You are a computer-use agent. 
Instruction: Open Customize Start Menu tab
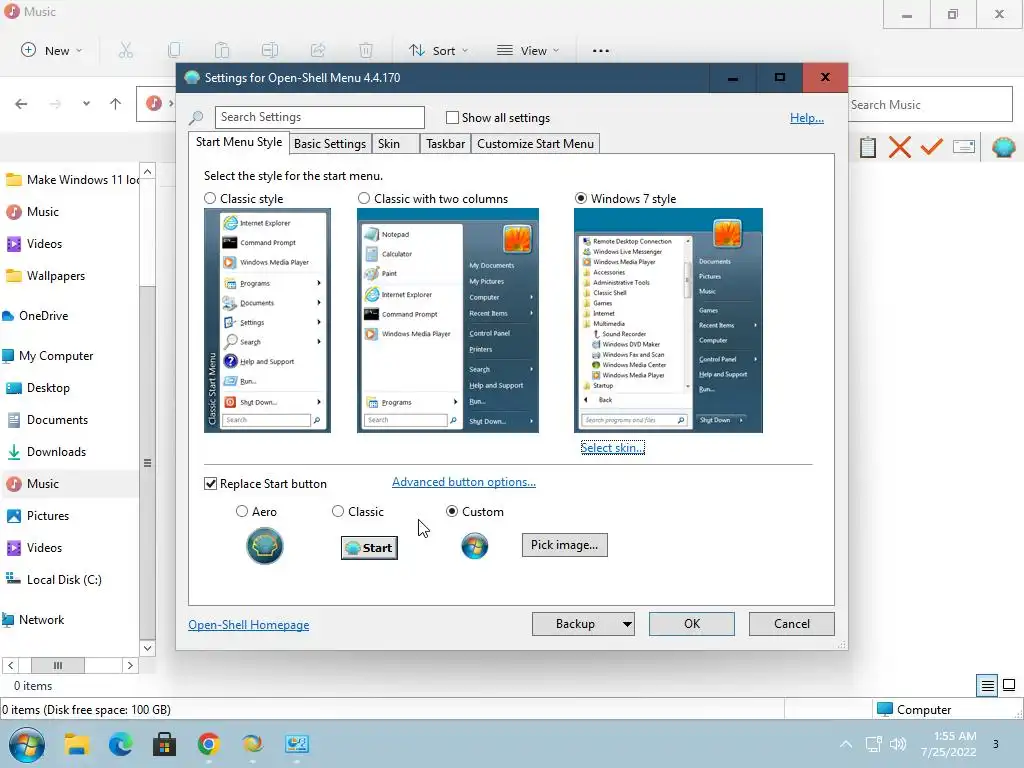(x=536, y=144)
